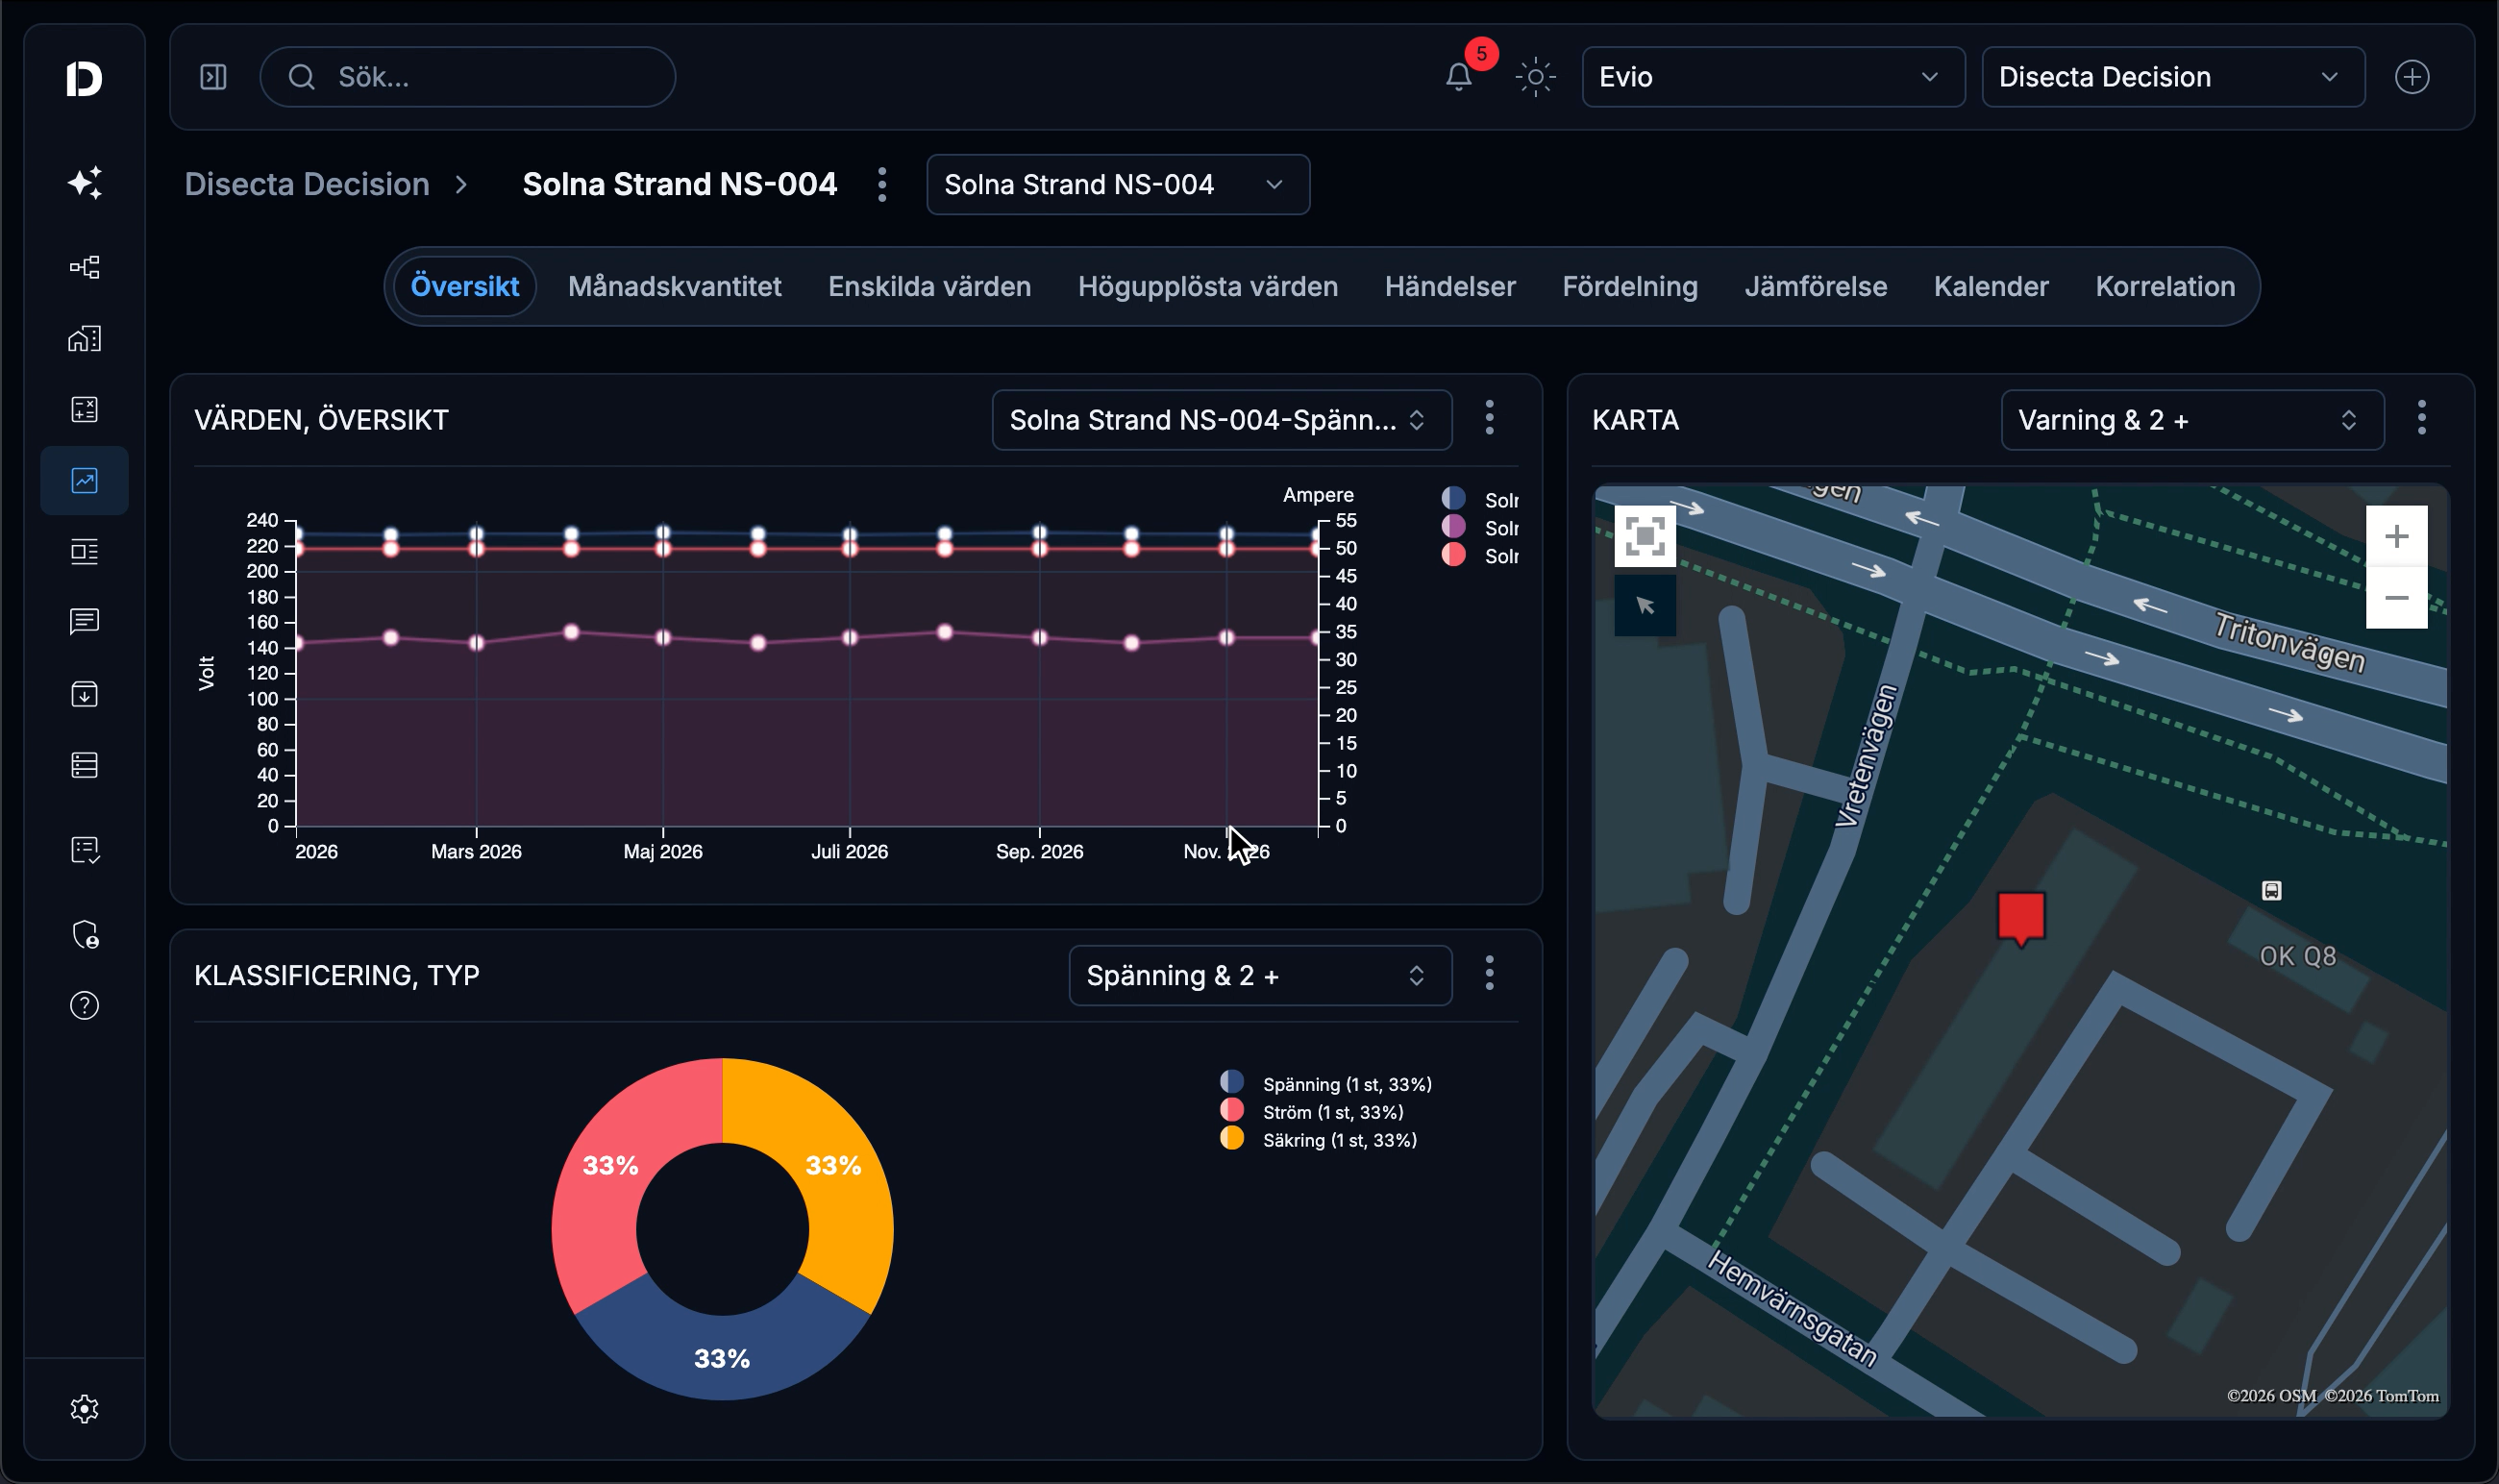This screenshot has width=2499, height=1484.
Task: Open Varning & 2 + map filter
Action: click(x=2192, y=420)
